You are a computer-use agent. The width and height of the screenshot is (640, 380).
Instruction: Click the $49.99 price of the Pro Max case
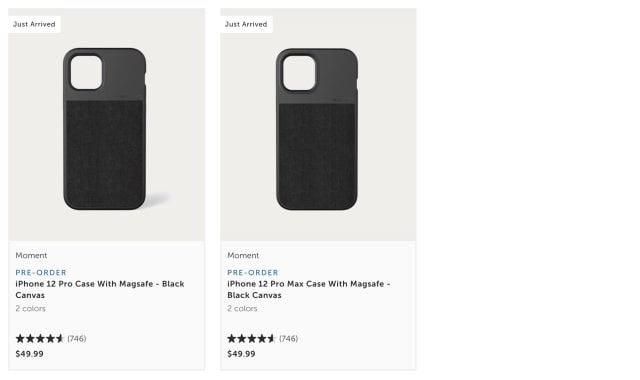241,354
